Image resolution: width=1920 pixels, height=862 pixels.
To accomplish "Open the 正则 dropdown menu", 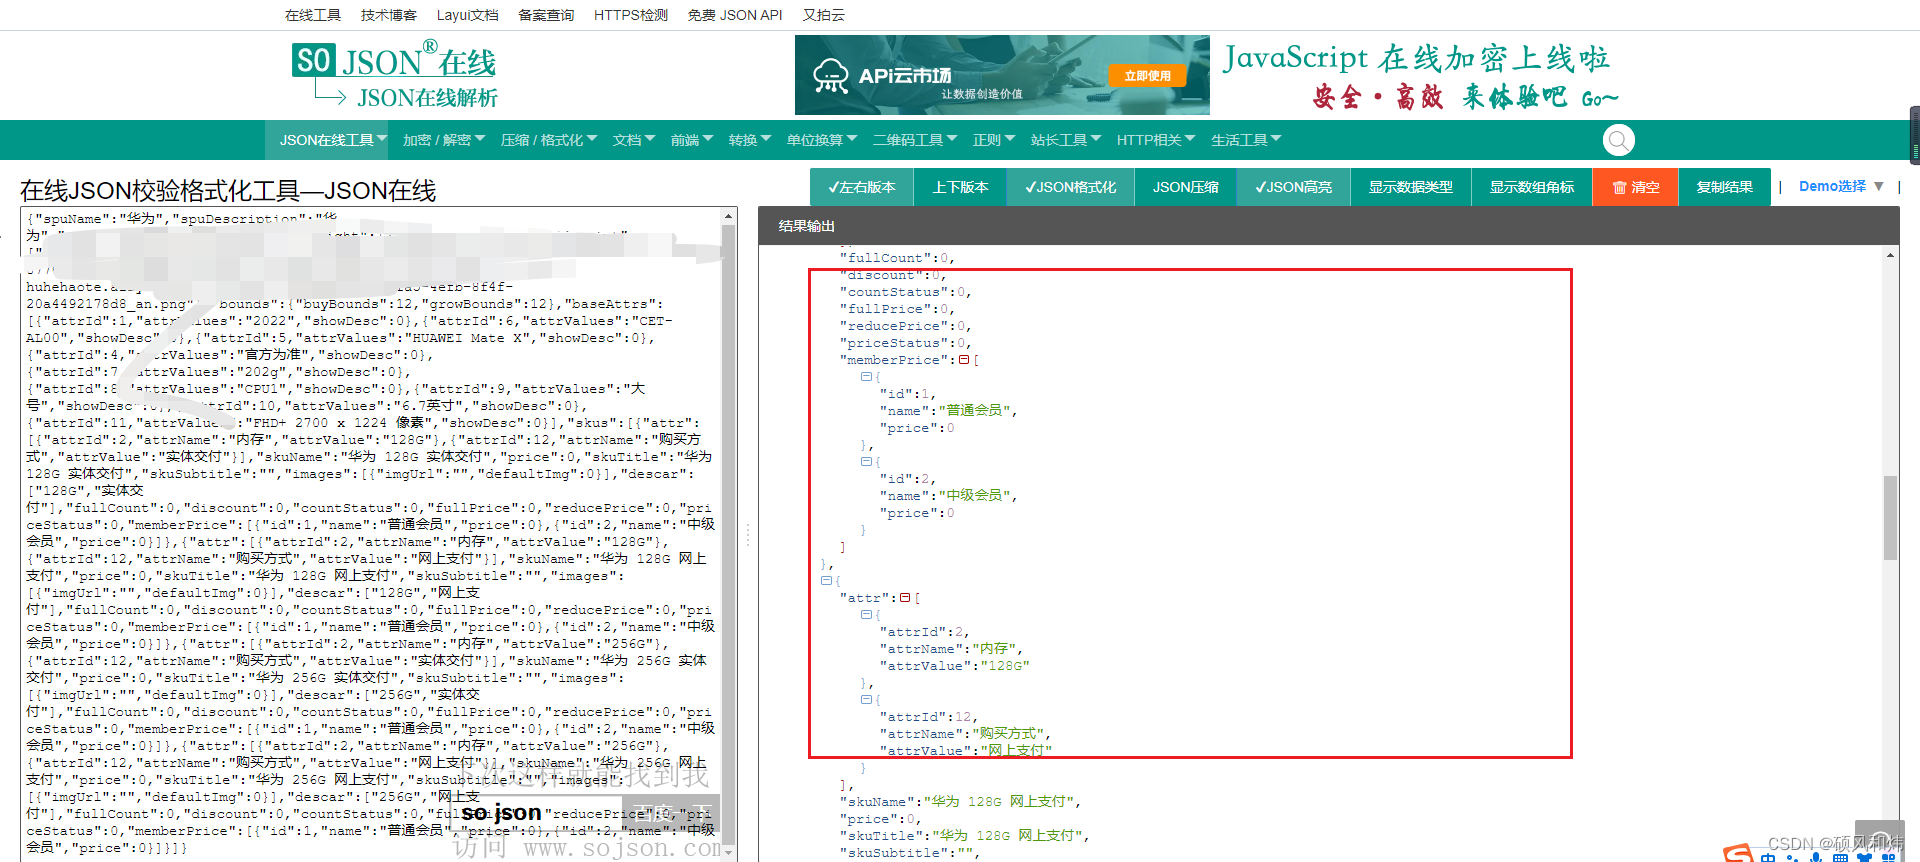I will (993, 140).
